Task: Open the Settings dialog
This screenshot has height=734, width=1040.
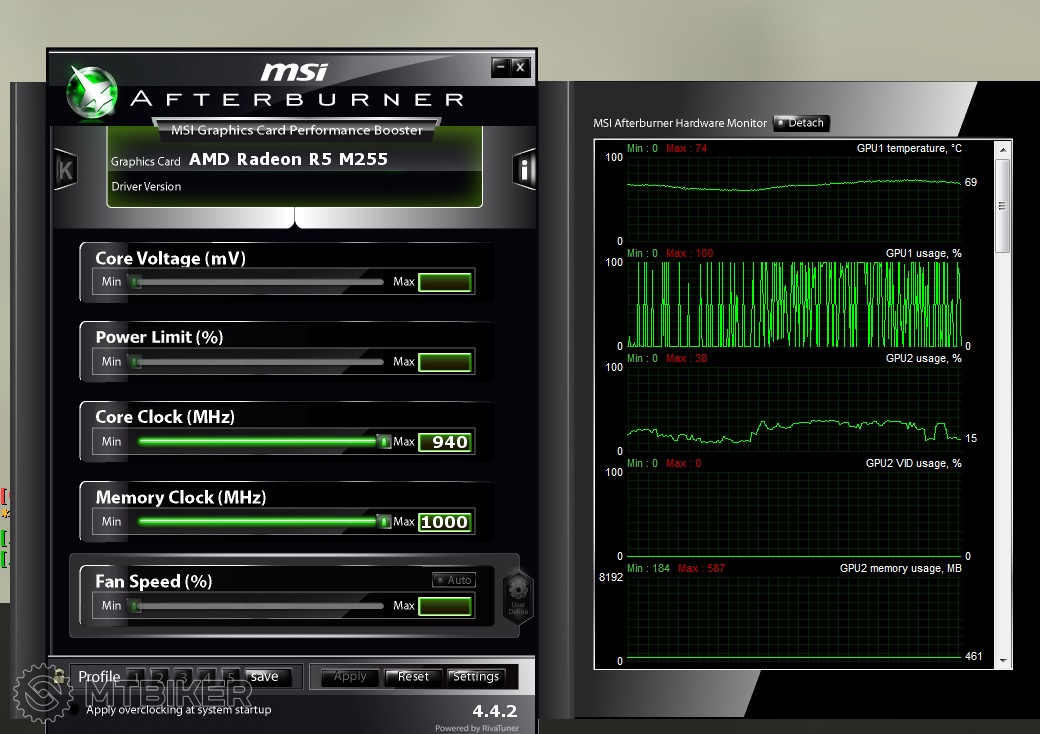Action: (475, 677)
